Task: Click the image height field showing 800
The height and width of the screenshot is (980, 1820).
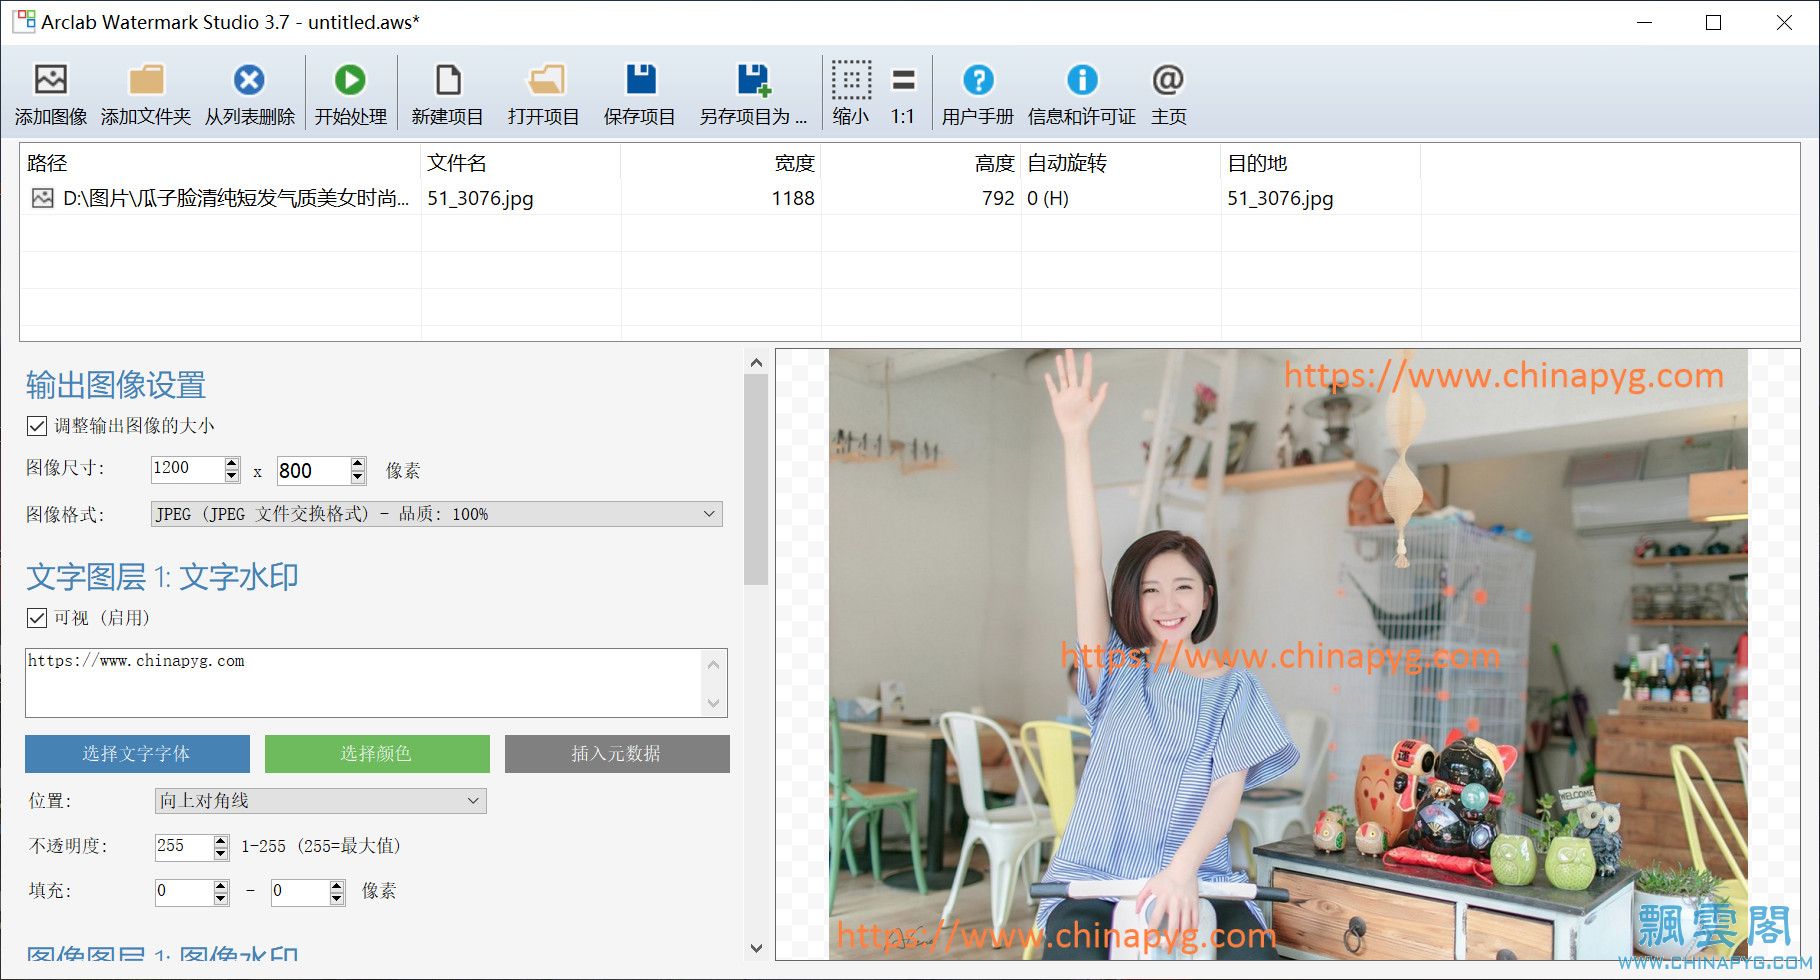Action: [x=313, y=470]
